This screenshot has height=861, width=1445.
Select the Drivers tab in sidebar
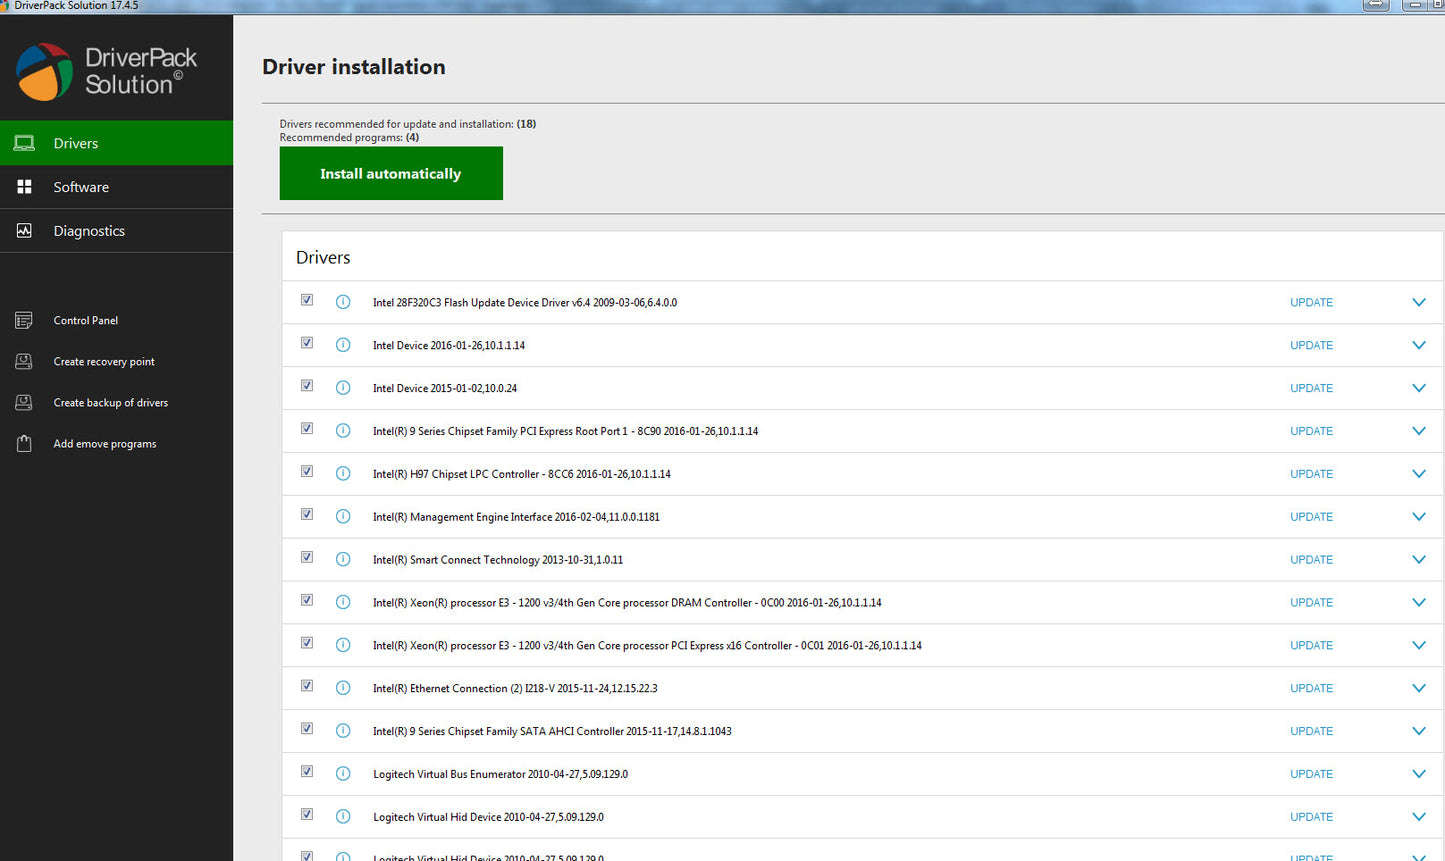[76, 143]
